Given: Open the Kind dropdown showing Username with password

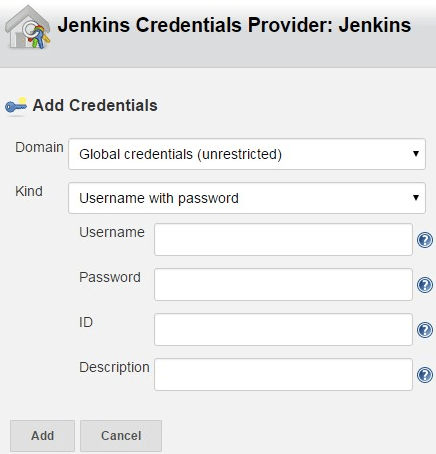Looking at the screenshot, I should coord(247,198).
